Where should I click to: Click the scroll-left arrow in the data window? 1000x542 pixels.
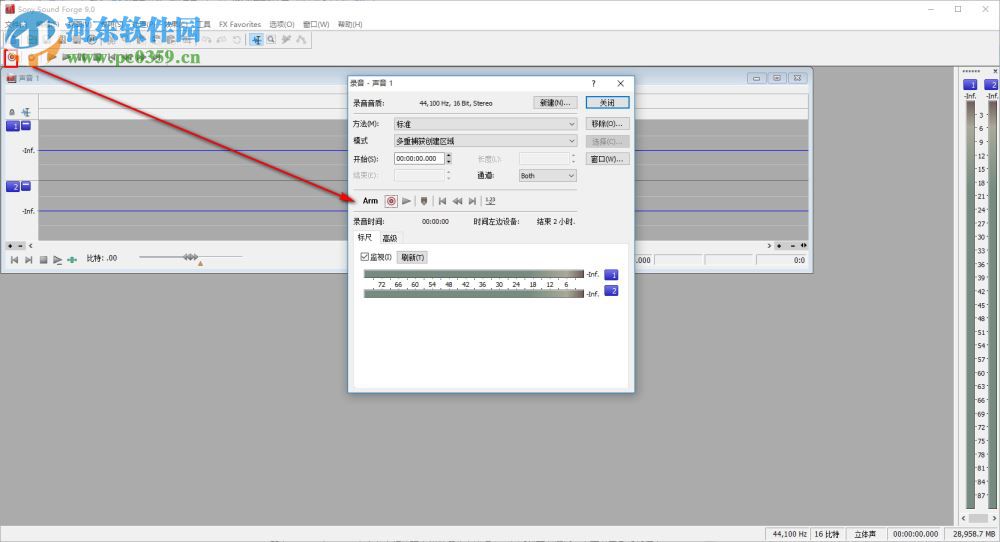30,245
